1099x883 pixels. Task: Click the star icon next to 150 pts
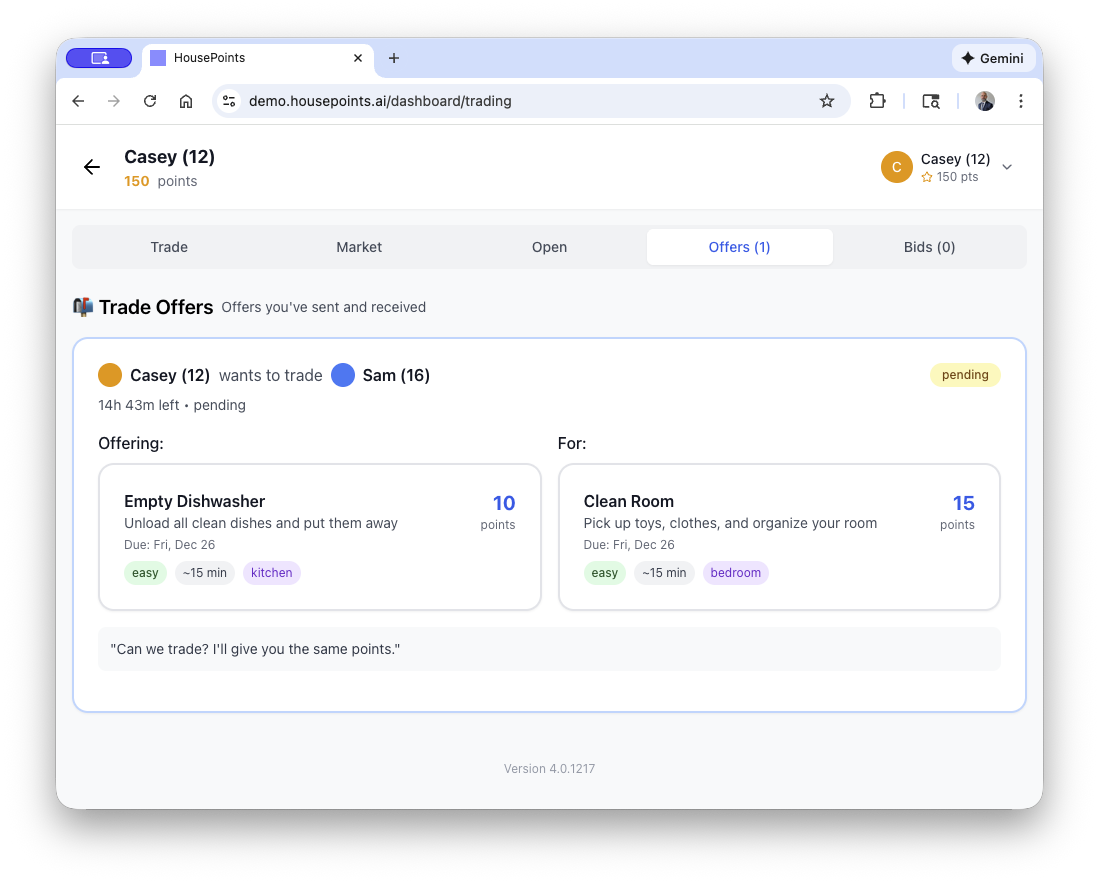point(927,177)
